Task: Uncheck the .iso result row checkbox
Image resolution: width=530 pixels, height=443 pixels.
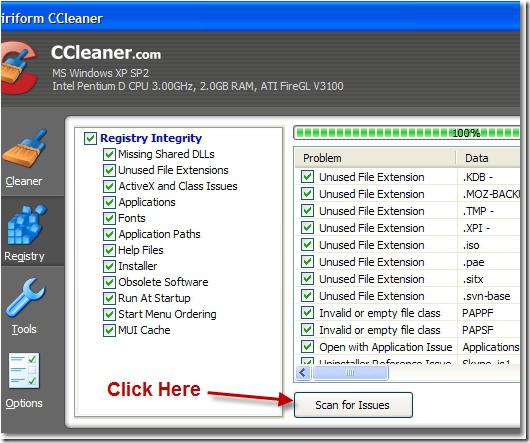Action: (307, 245)
